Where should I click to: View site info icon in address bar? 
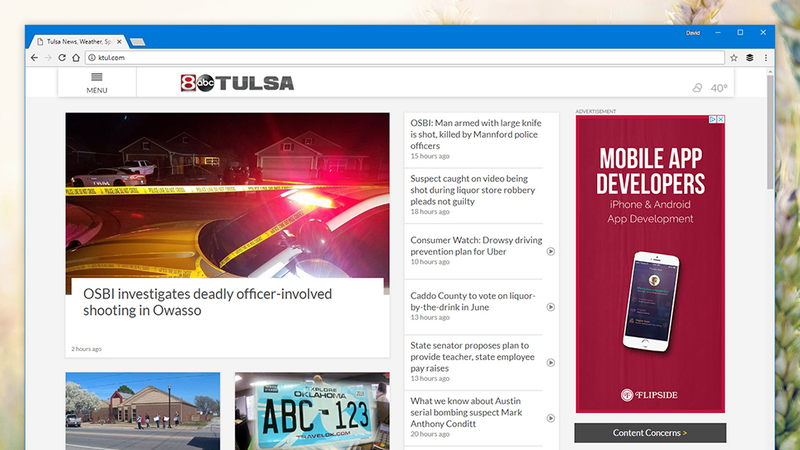pyautogui.click(x=92, y=58)
